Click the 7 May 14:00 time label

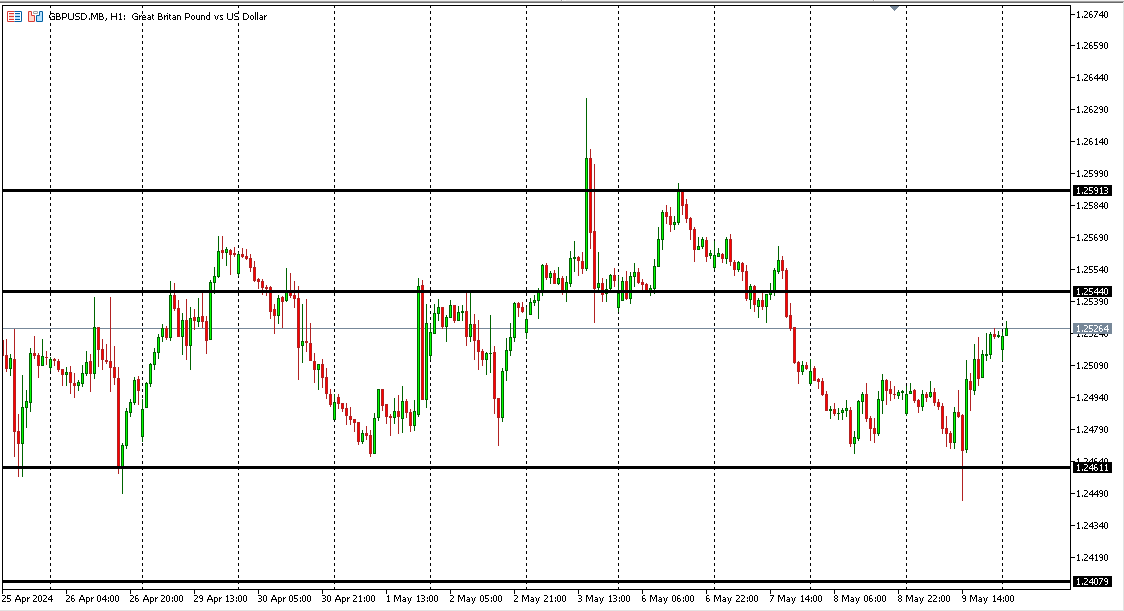[x=797, y=599]
